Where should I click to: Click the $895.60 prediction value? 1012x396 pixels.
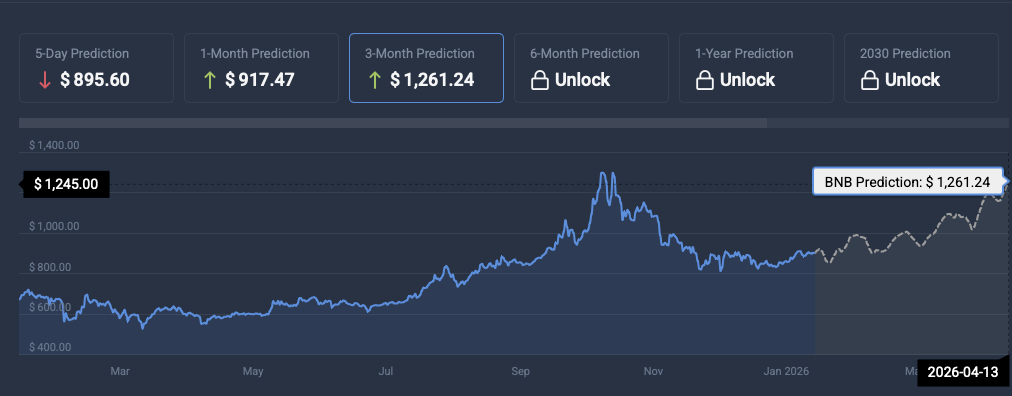[x=95, y=80]
